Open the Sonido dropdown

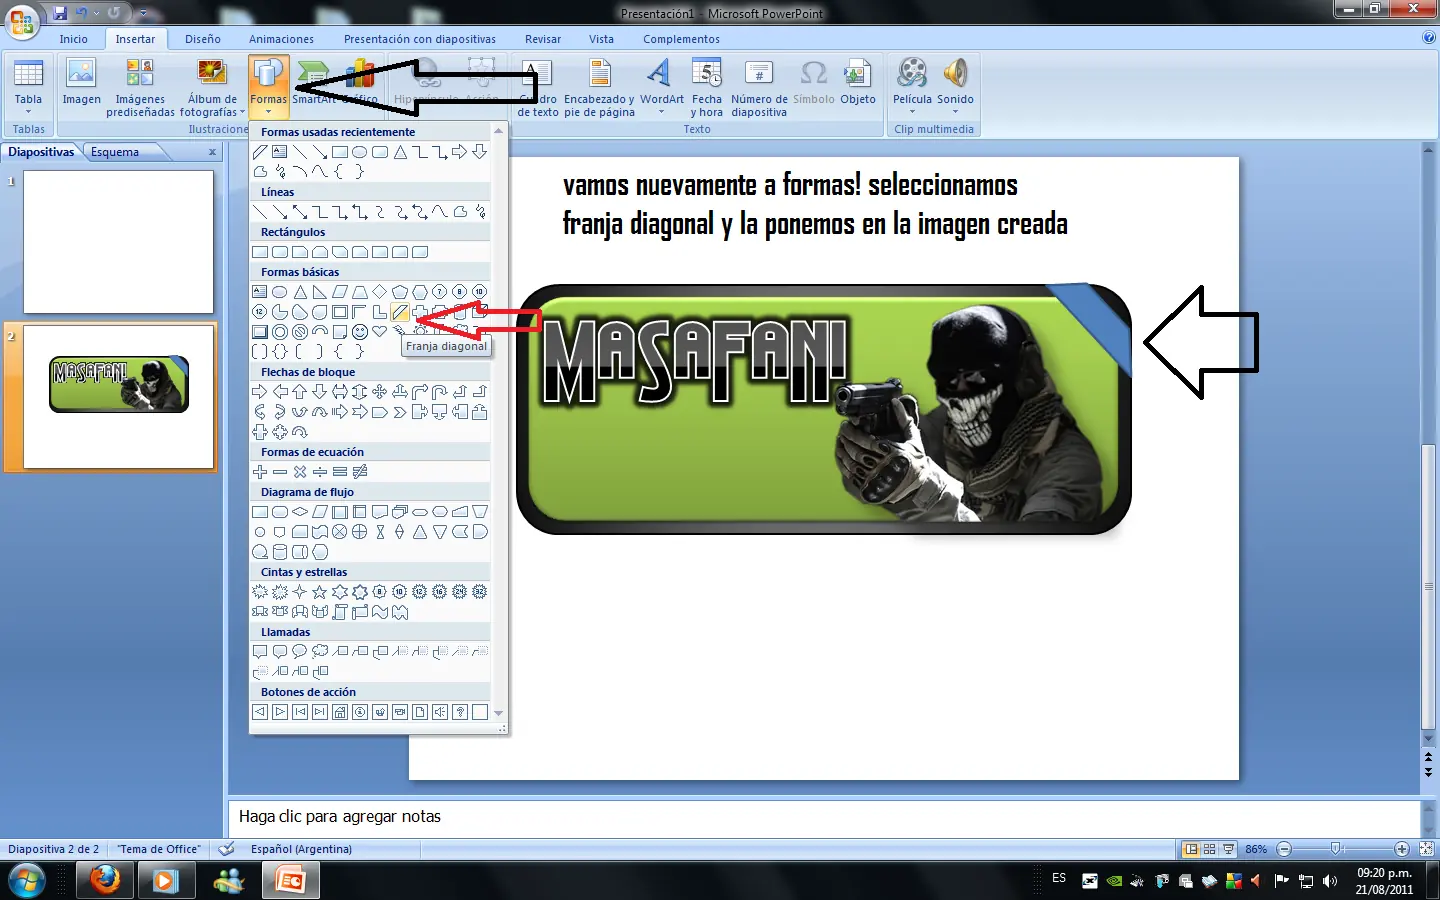coord(955,87)
